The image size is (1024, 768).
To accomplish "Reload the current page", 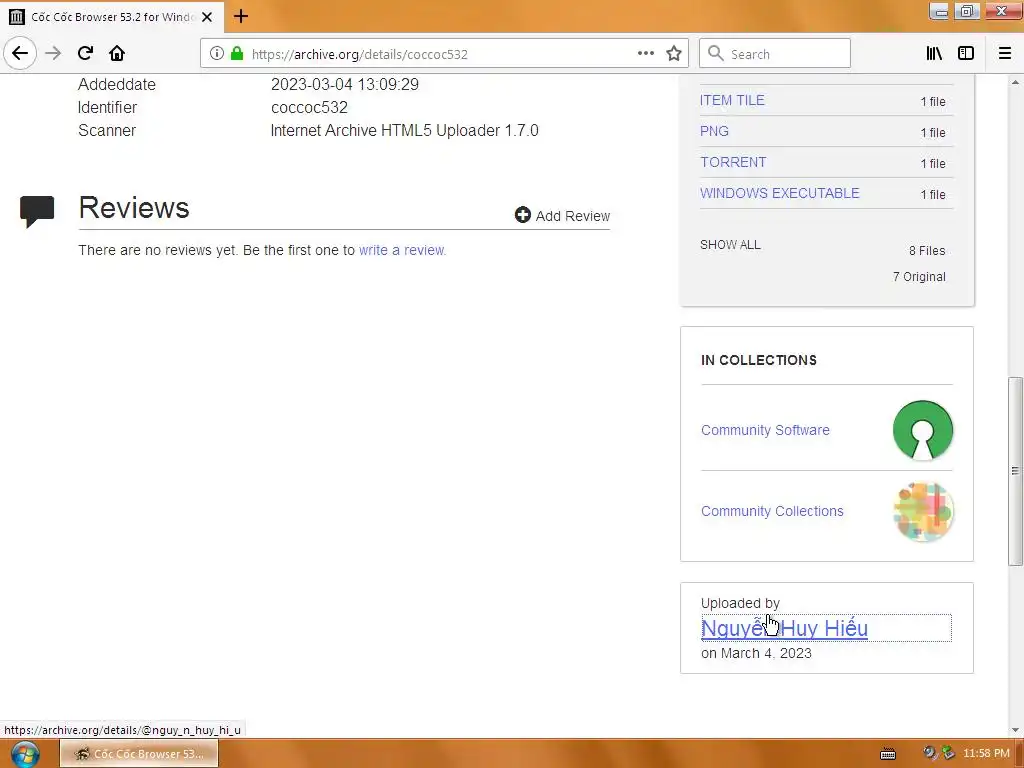I will pos(85,54).
